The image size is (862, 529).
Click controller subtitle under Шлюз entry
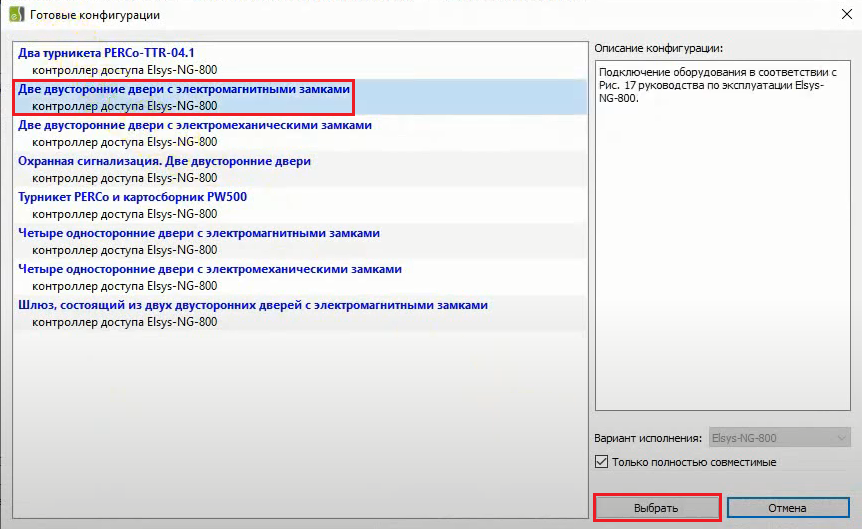click(x=124, y=322)
